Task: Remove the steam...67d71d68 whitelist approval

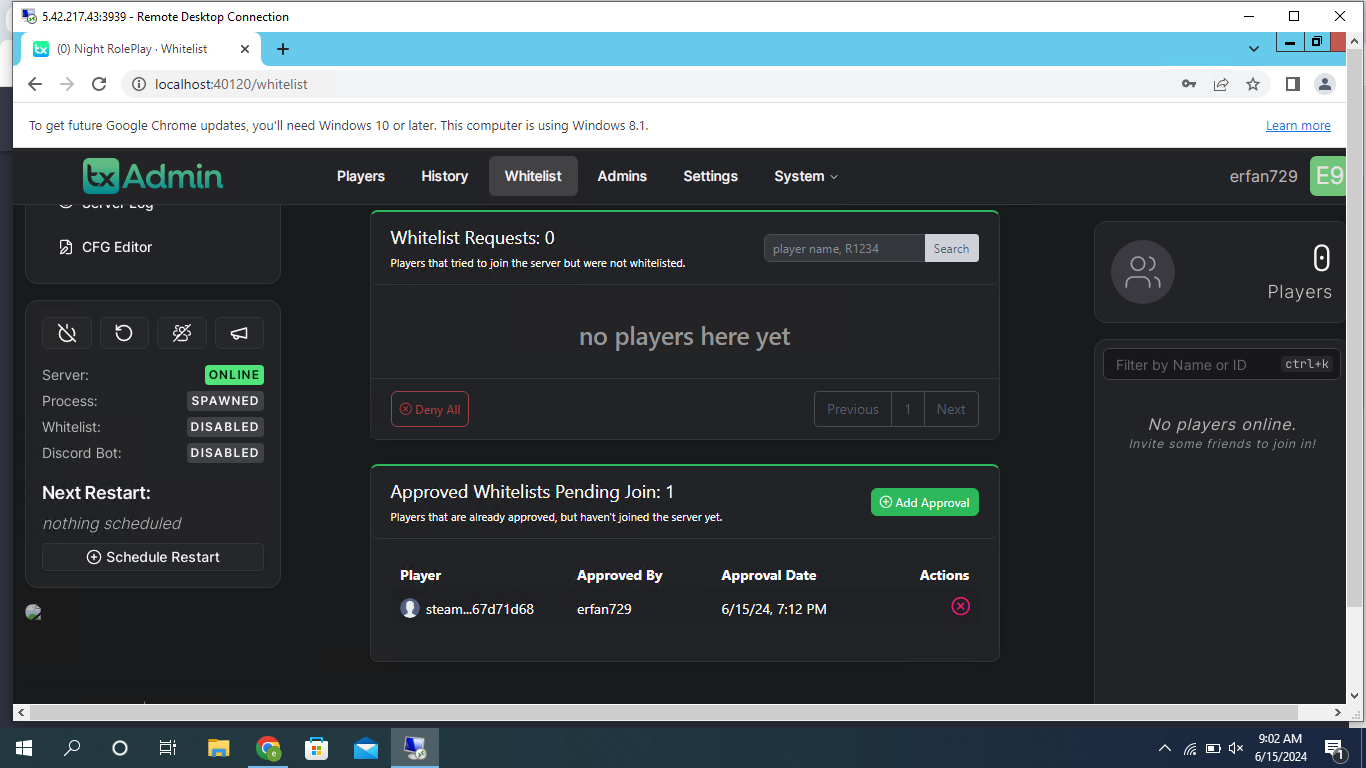Action: click(x=960, y=606)
